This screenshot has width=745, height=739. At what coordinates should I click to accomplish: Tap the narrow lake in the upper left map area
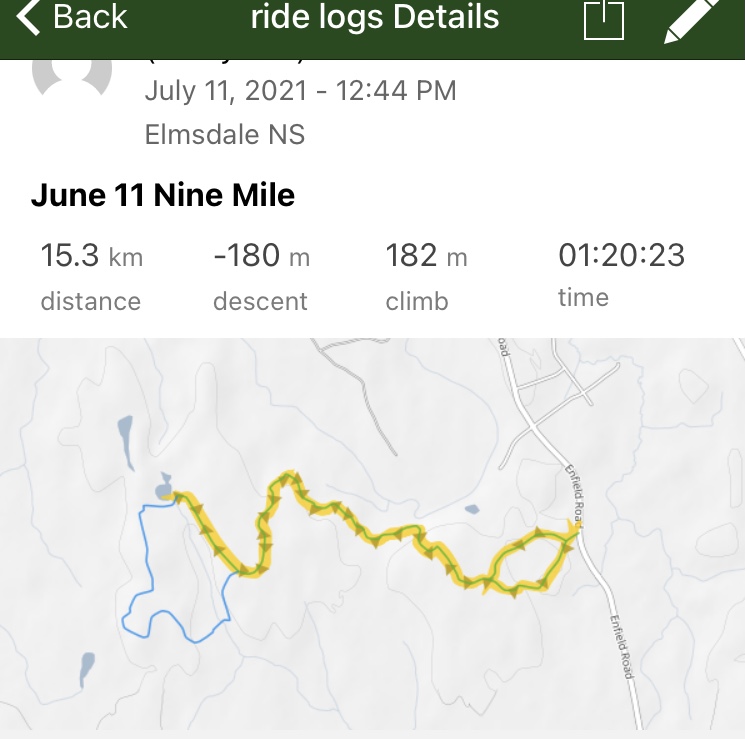122,434
